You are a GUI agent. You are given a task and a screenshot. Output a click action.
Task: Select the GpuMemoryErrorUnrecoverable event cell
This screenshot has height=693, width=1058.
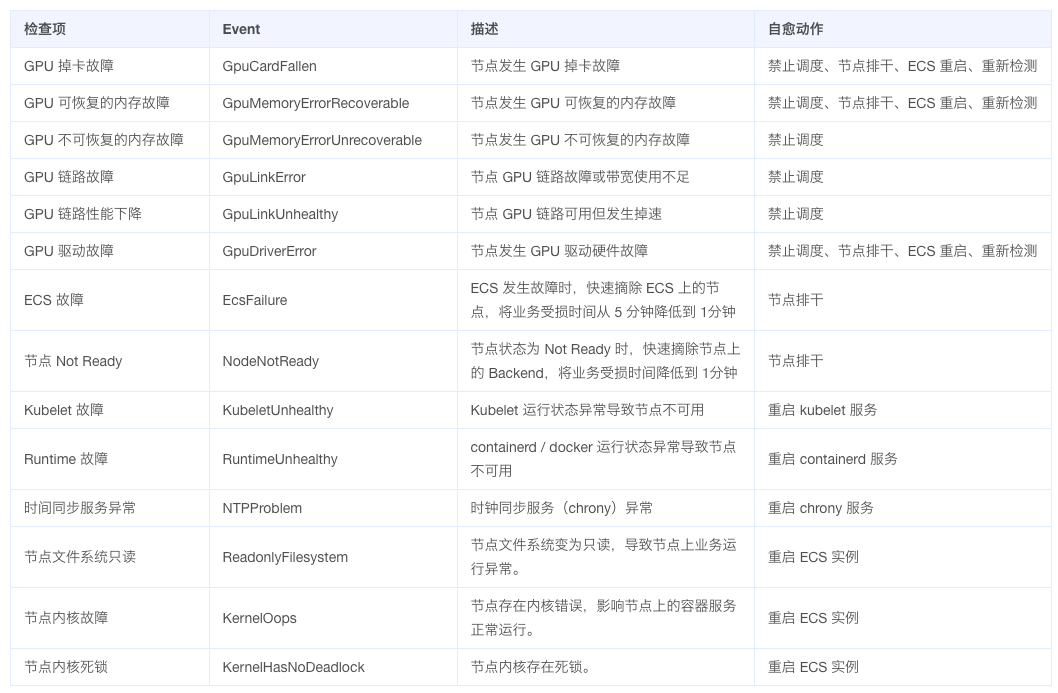(x=321, y=140)
